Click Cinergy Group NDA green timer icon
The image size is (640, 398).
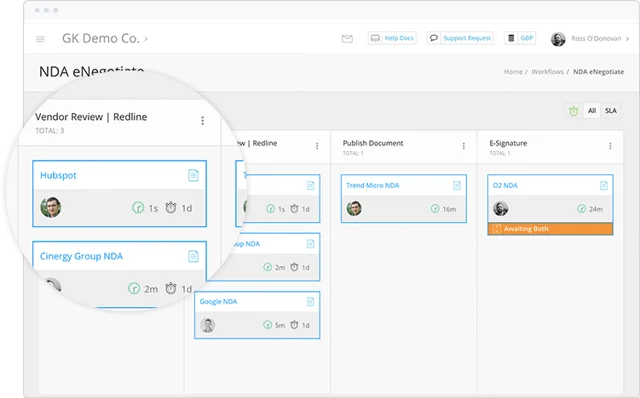click(134, 289)
